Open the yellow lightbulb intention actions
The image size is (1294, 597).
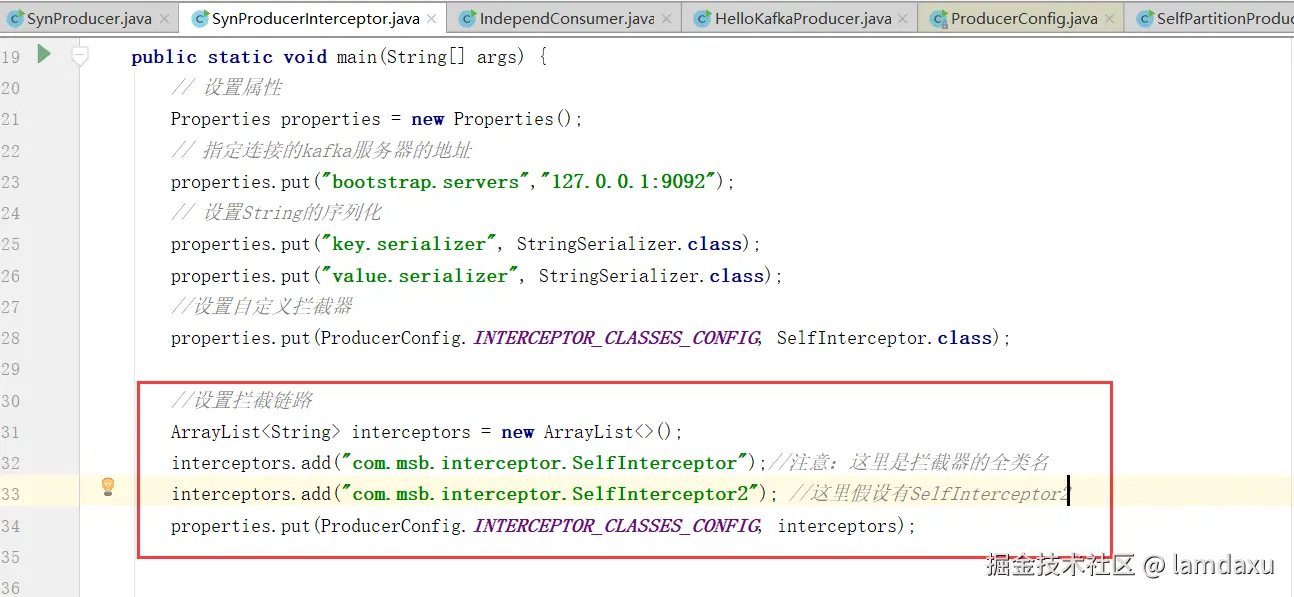(108, 487)
